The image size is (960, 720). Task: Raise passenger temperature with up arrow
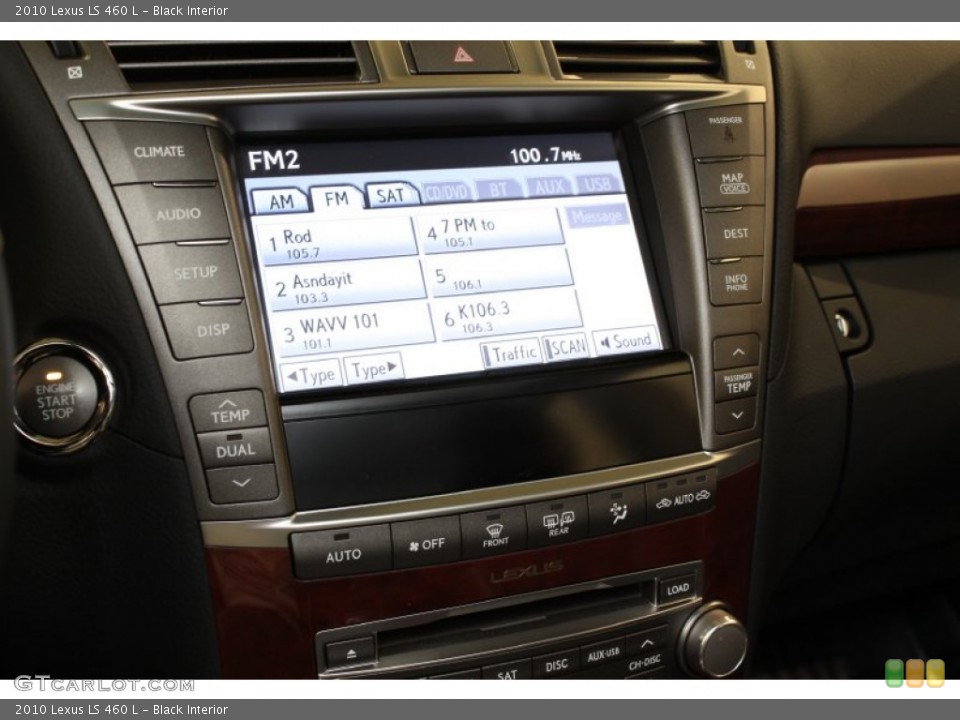[x=737, y=352]
